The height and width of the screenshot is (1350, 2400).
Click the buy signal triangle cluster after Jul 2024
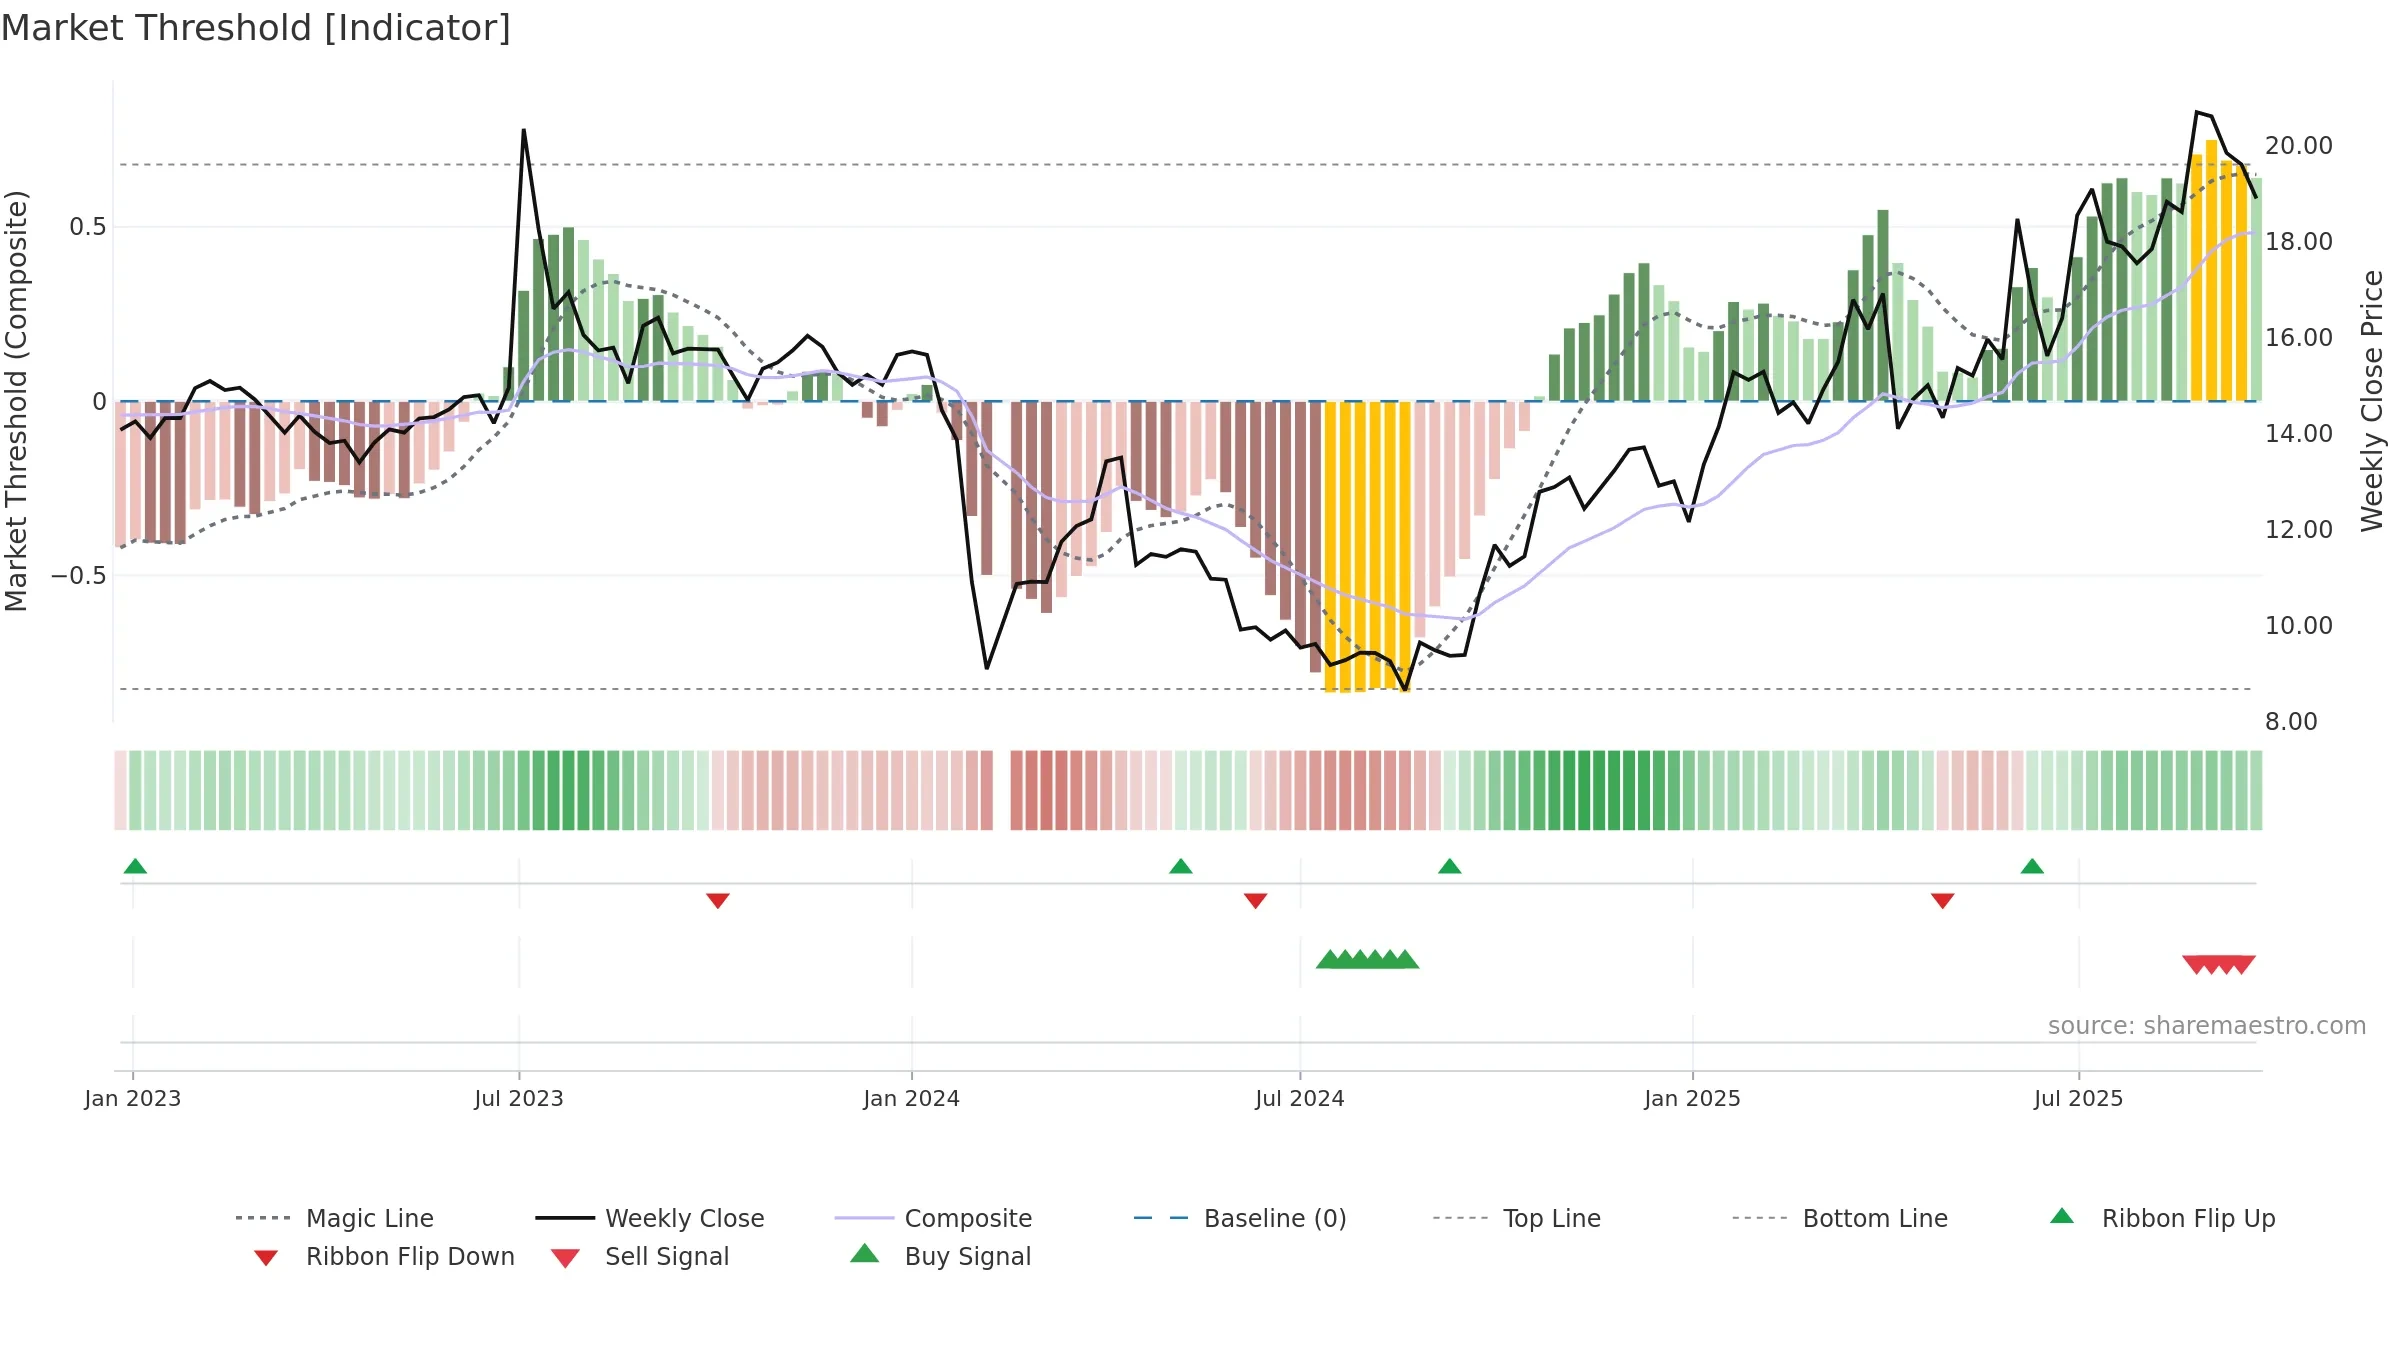point(1367,960)
